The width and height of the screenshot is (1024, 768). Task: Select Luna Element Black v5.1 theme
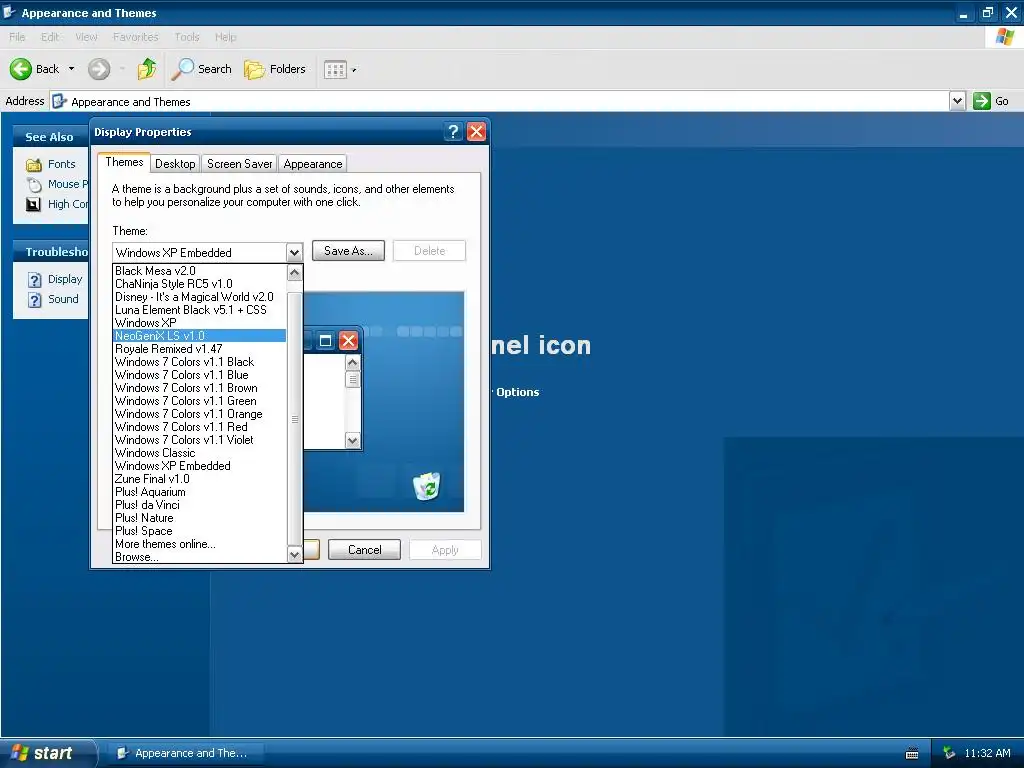pos(200,310)
